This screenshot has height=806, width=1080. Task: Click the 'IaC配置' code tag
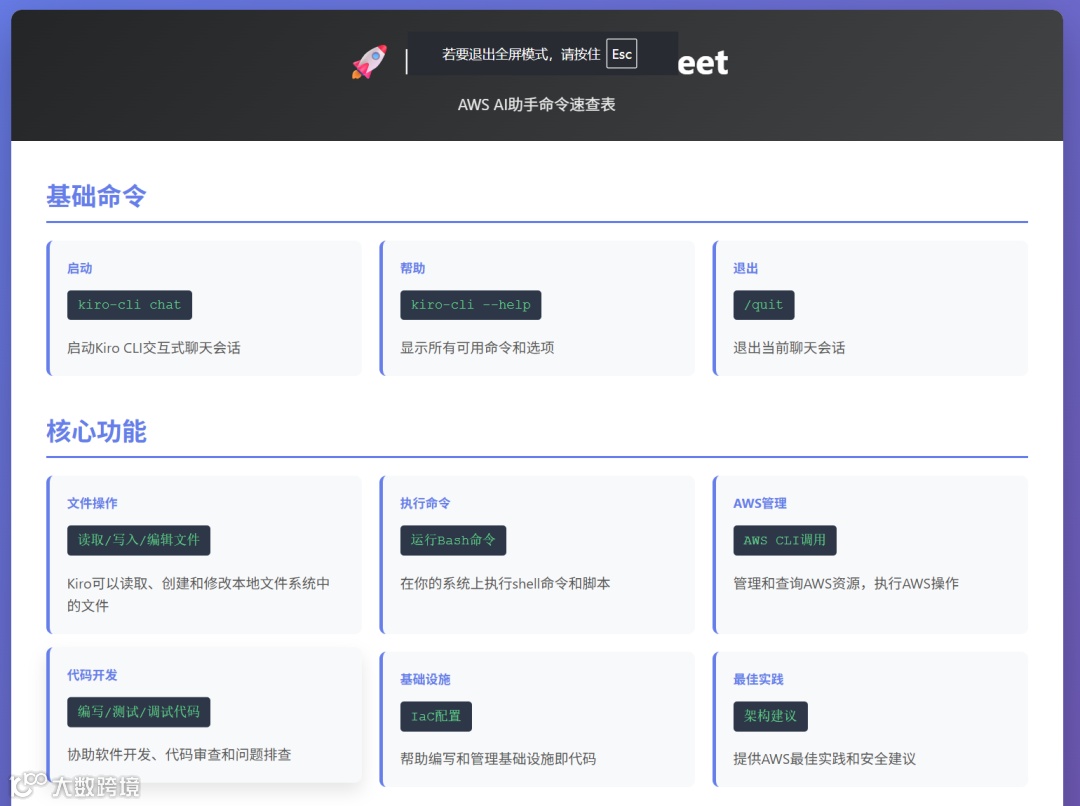(436, 716)
